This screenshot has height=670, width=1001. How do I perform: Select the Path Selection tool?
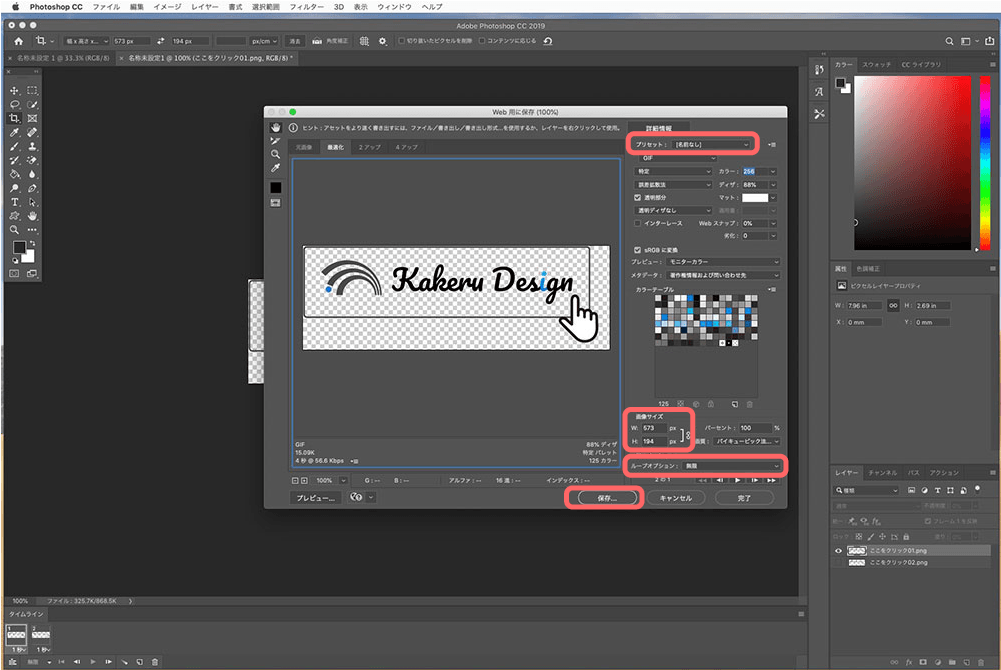click(33, 202)
